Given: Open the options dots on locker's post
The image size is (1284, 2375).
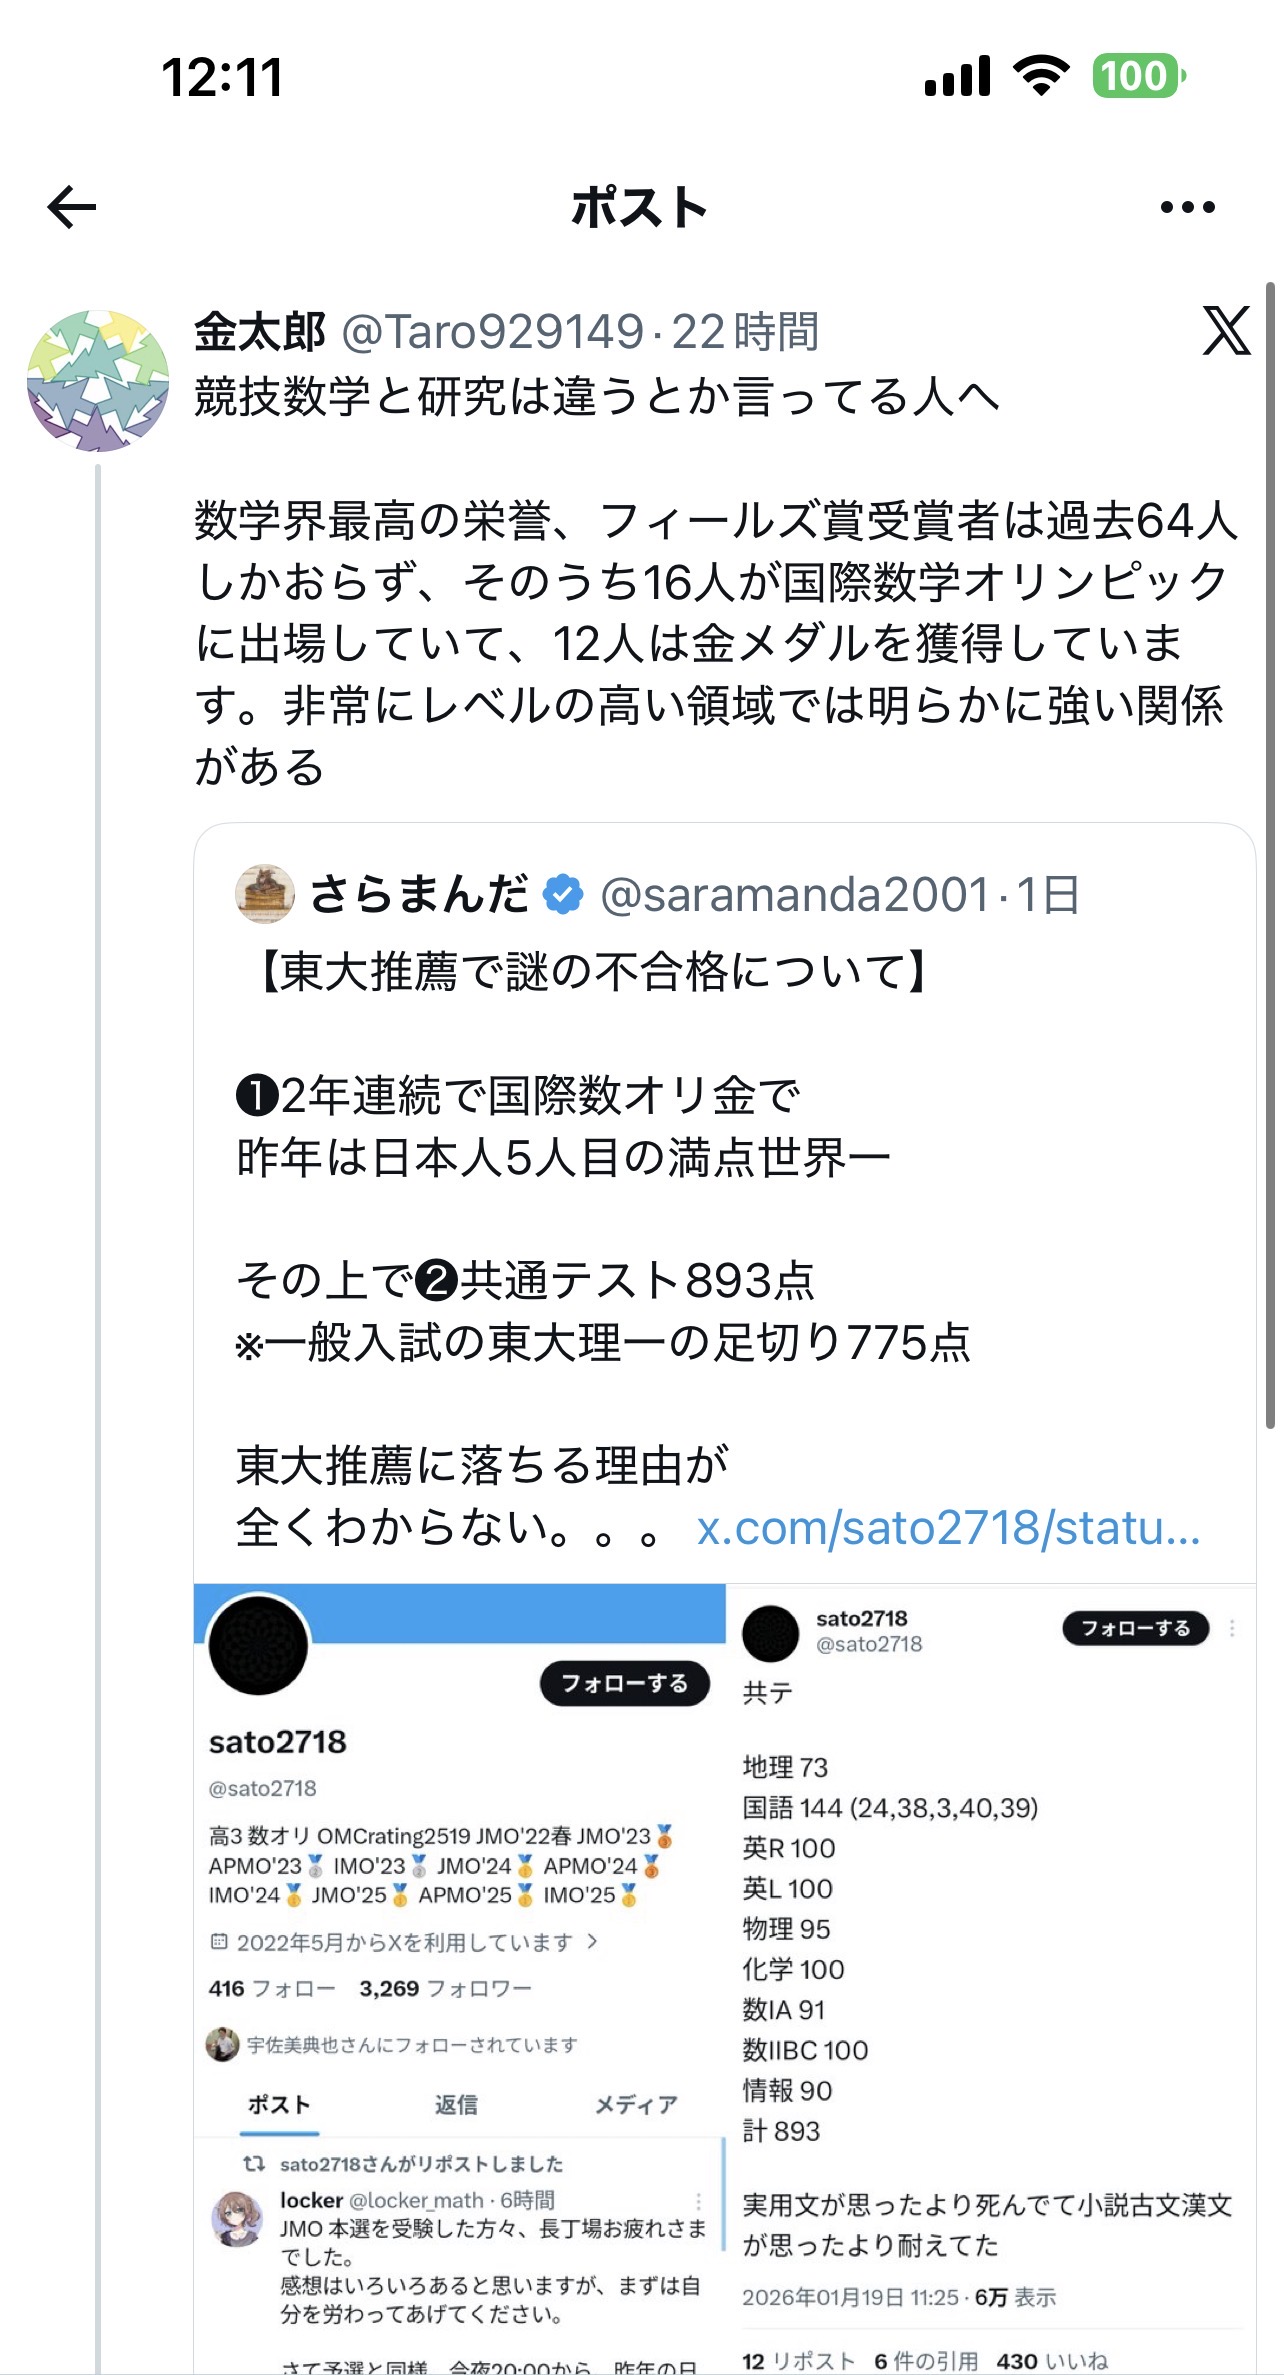Looking at the screenshot, I should tap(698, 2201).
